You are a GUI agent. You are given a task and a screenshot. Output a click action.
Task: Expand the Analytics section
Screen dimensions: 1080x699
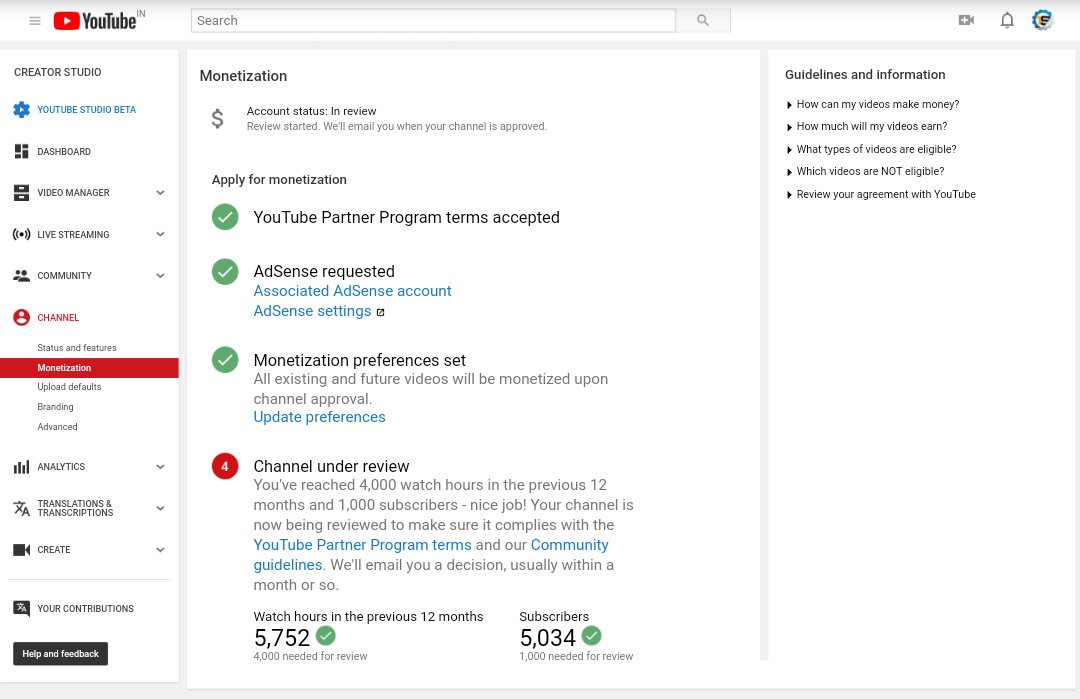[160, 467]
